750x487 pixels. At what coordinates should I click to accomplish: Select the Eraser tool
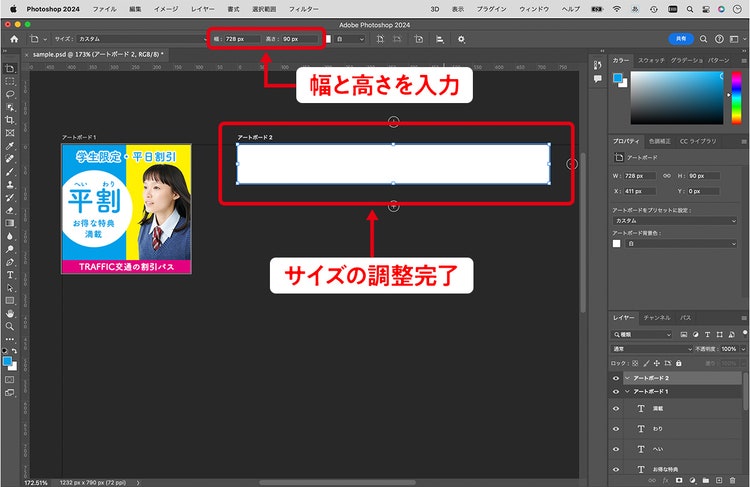pyautogui.click(x=10, y=210)
